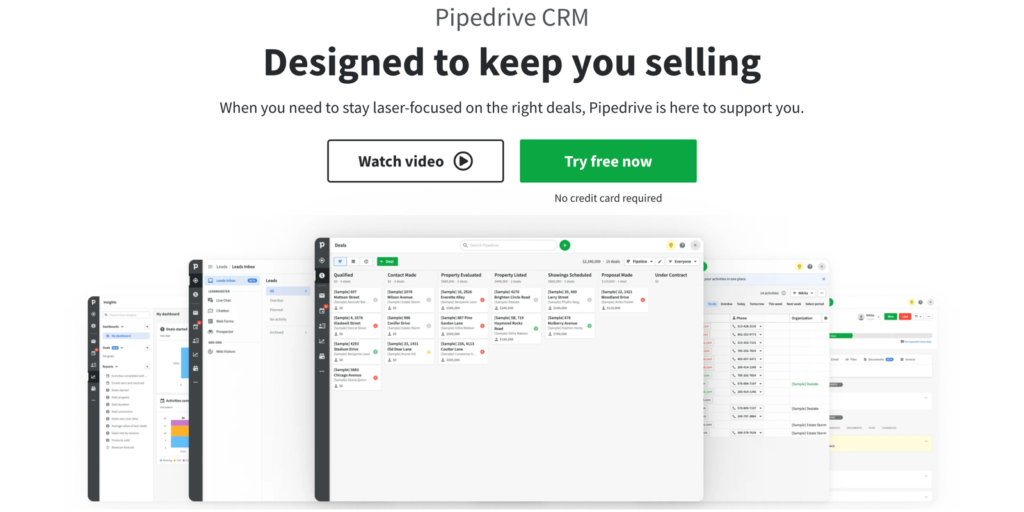This screenshot has width=1024, height=512.
Task: Click the green Won button on deal detail
Action: (891, 316)
